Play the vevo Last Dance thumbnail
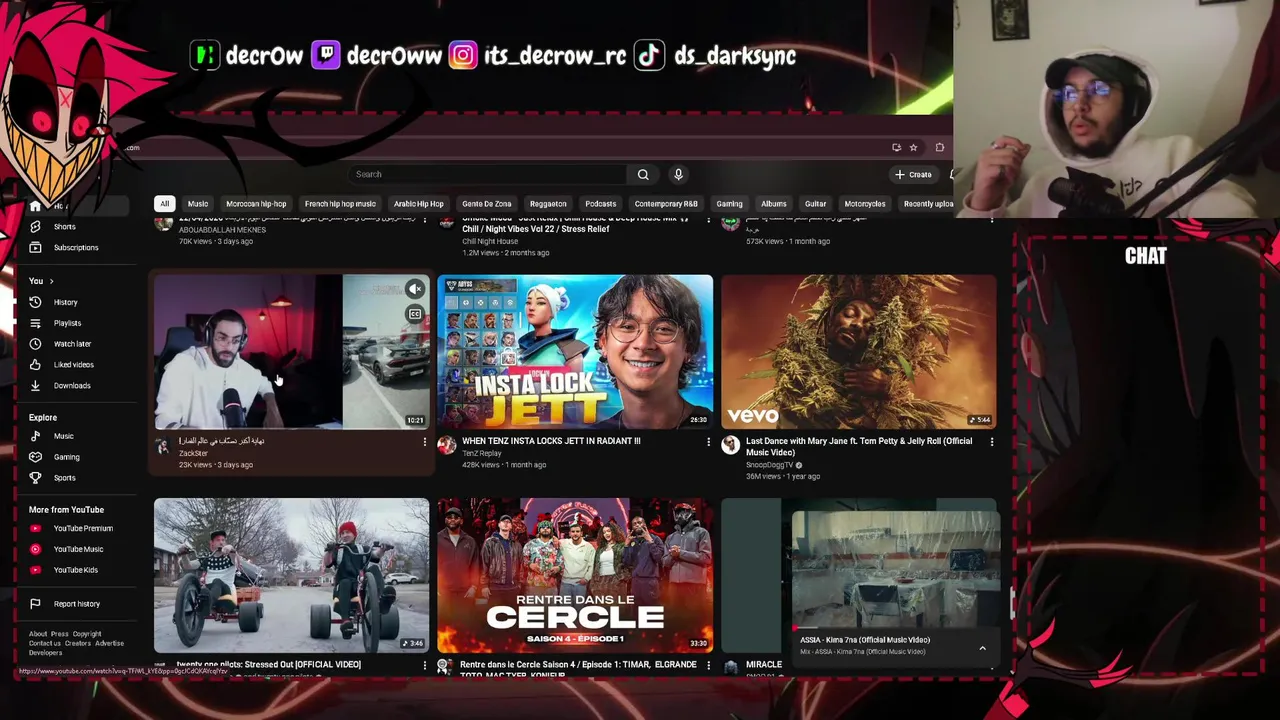This screenshot has height=720, width=1280. point(859,352)
